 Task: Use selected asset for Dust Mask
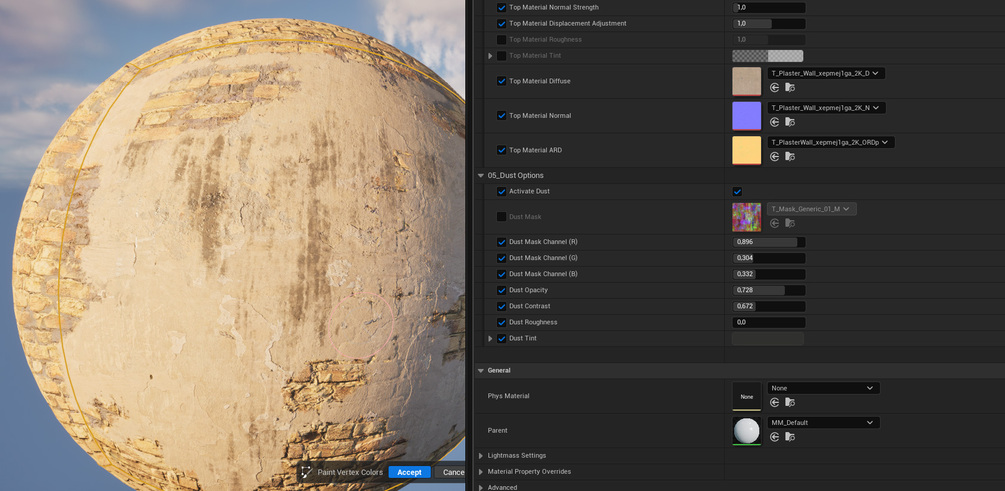774,223
